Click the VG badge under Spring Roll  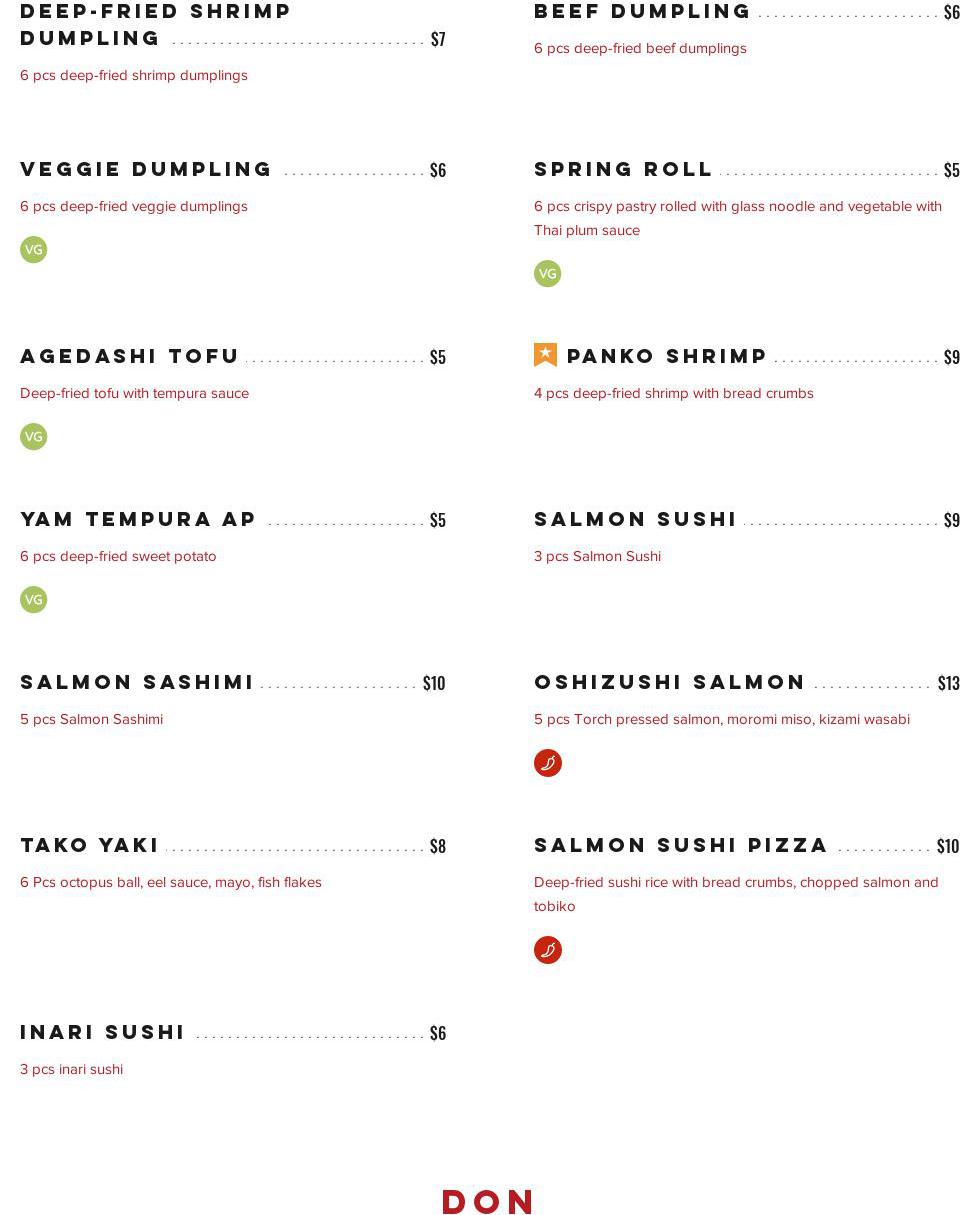pyautogui.click(x=548, y=274)
